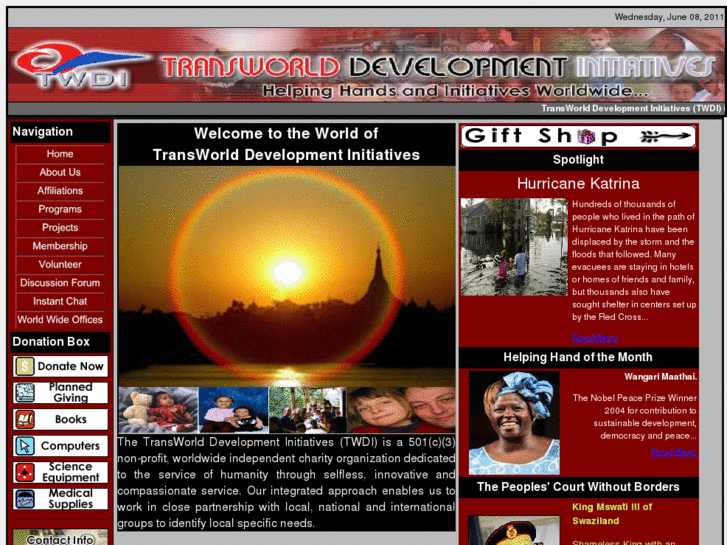Click the Books donation button
This screenshot has height=545, width=727.
[x=60, y=419]
